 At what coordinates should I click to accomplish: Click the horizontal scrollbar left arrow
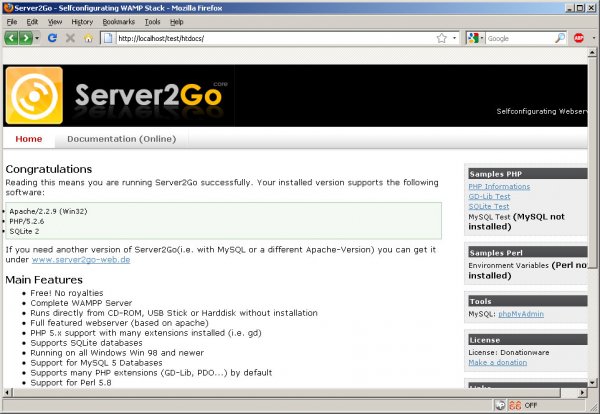click(7, 392)
